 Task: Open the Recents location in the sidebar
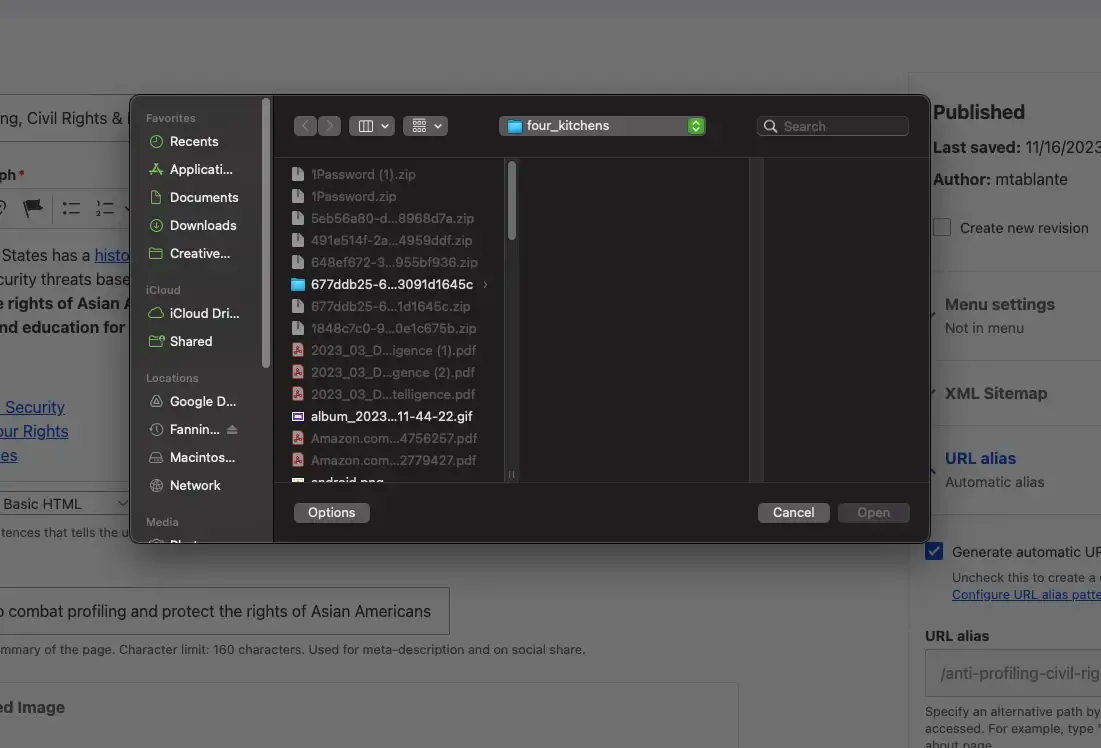(192, 141)
